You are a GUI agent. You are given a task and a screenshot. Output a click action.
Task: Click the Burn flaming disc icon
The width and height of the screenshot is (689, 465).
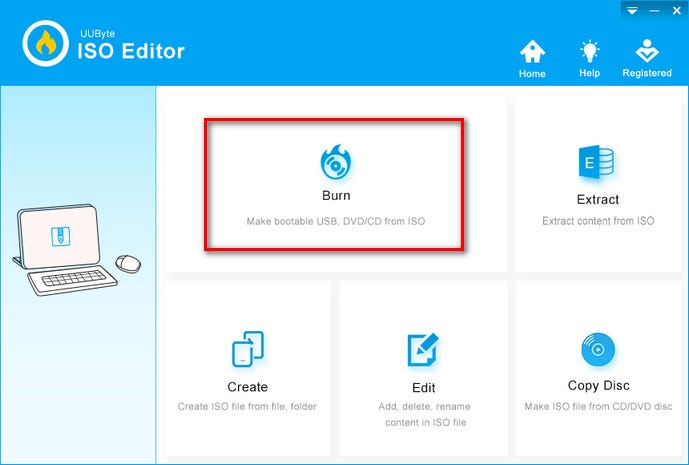click(x=336, y=162)
